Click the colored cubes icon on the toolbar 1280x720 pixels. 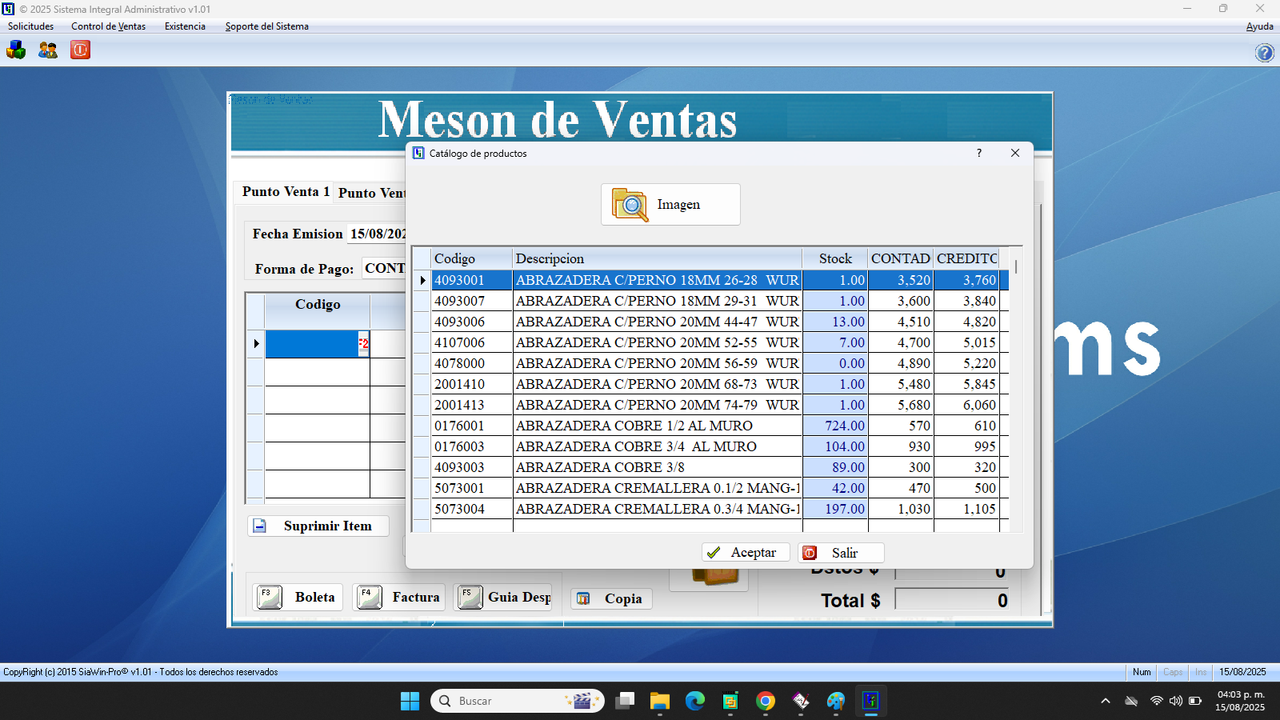pyautogui.click(x=15, y=48)
